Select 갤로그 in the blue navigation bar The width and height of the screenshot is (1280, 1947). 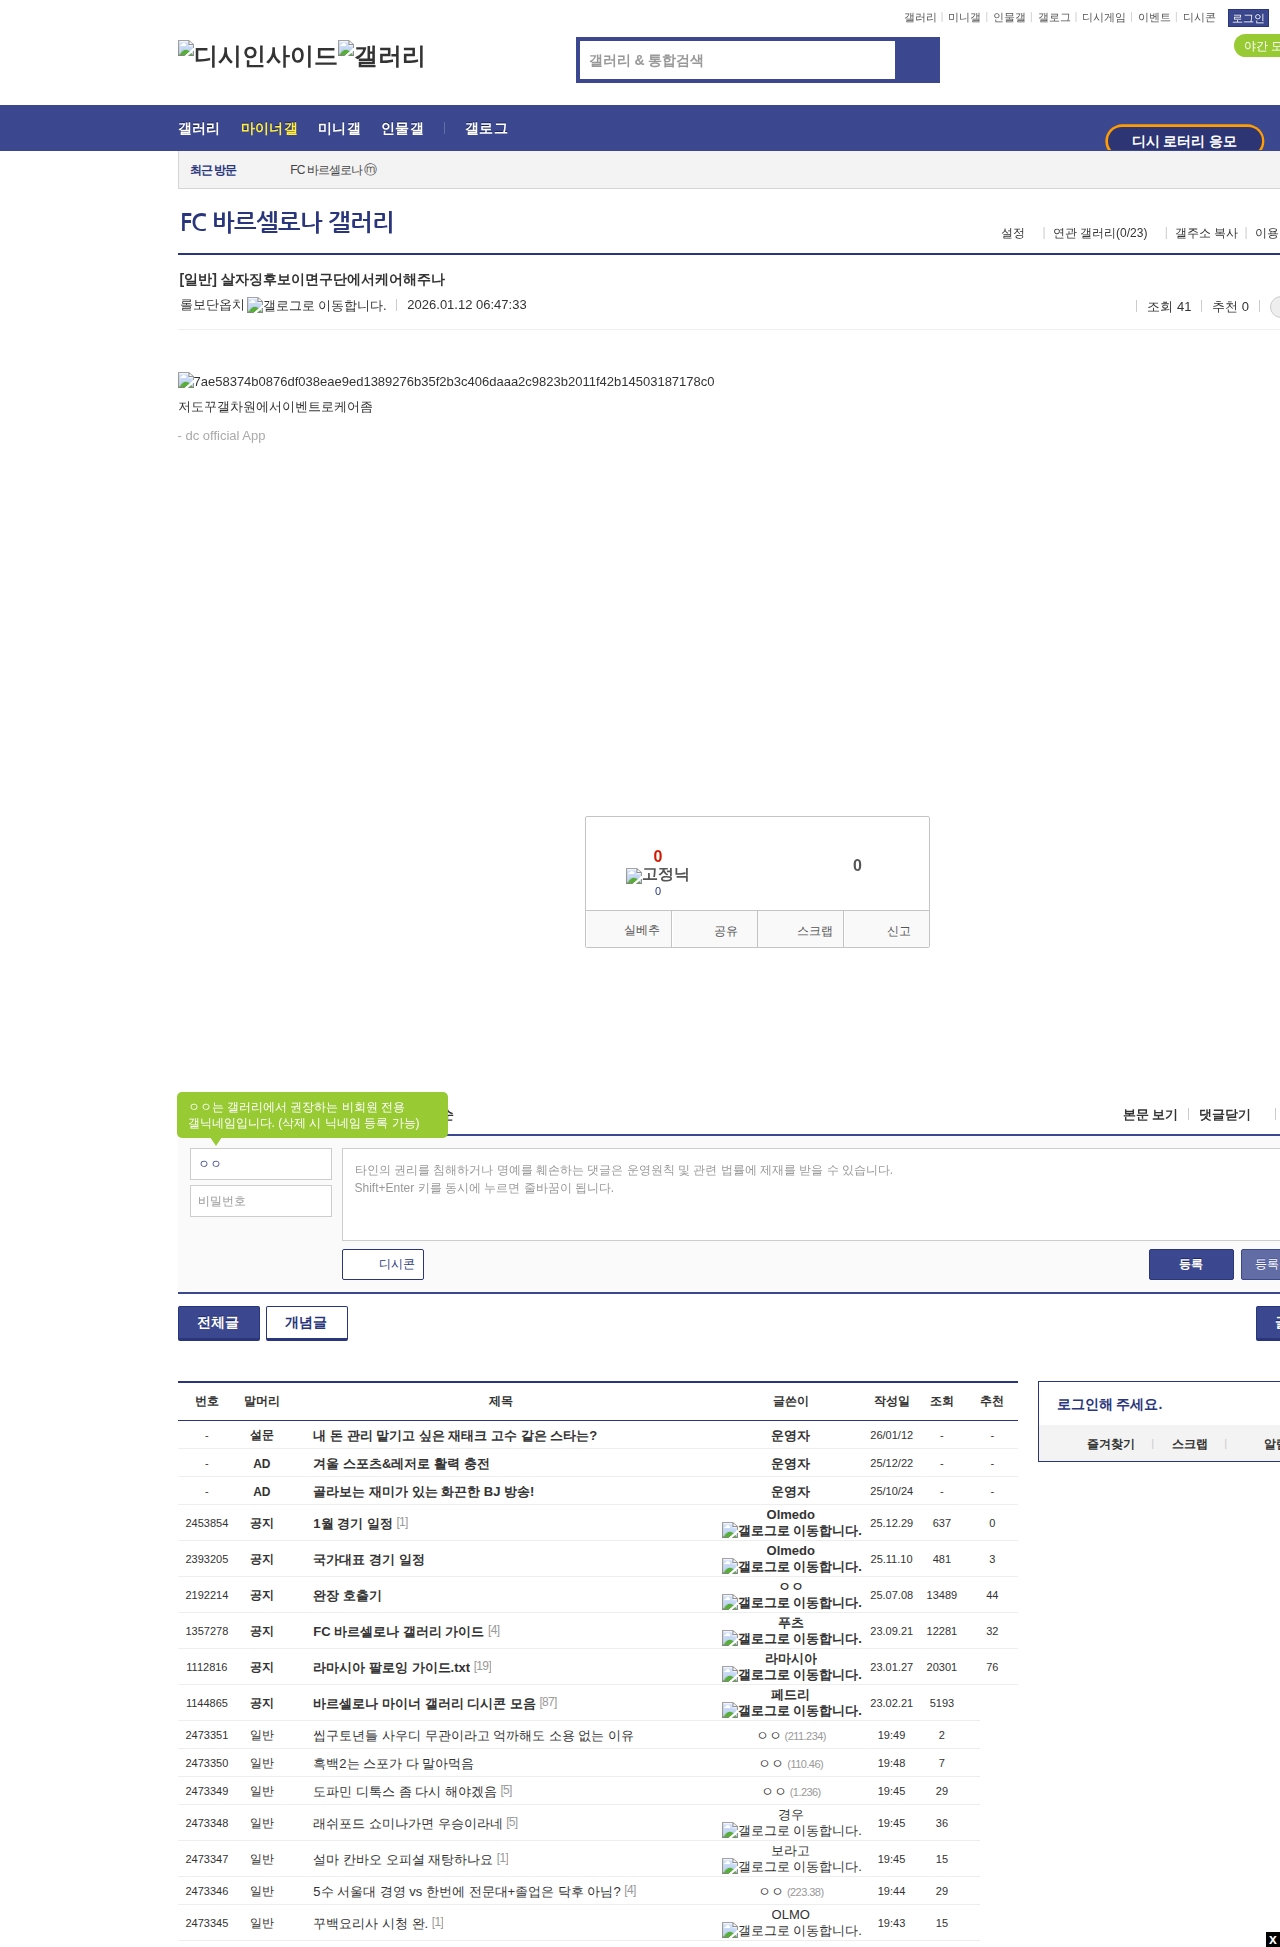[486, 129]
